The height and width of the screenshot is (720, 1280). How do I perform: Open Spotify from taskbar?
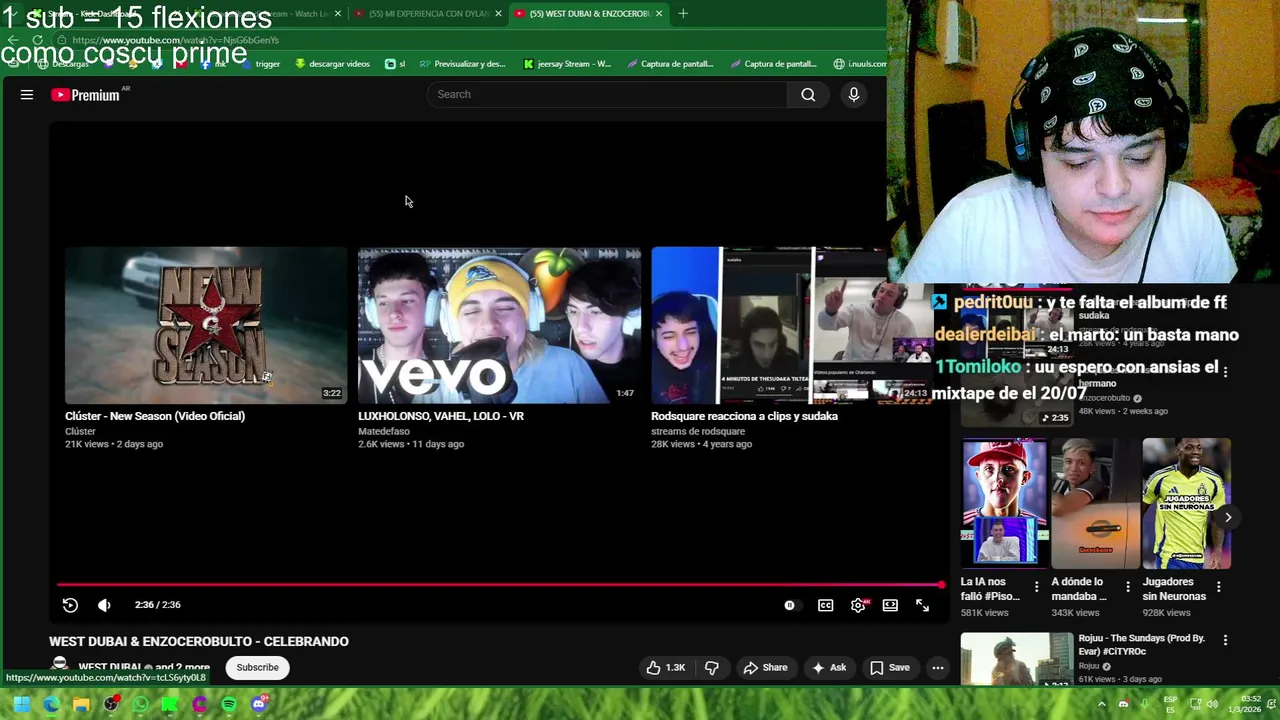pyautogui.click(x=229, y=704)
